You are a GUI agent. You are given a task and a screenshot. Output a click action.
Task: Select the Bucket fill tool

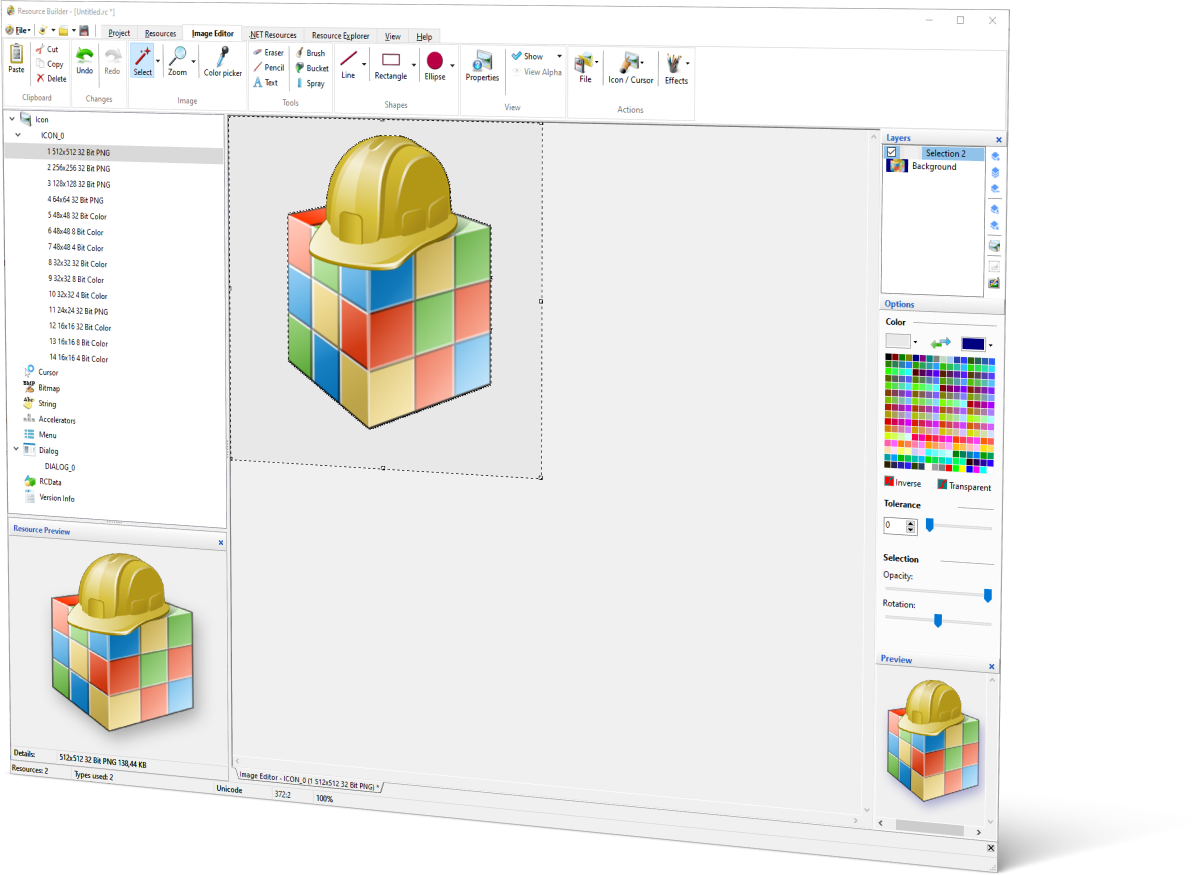pyautogui.click(x=311, y=68)
